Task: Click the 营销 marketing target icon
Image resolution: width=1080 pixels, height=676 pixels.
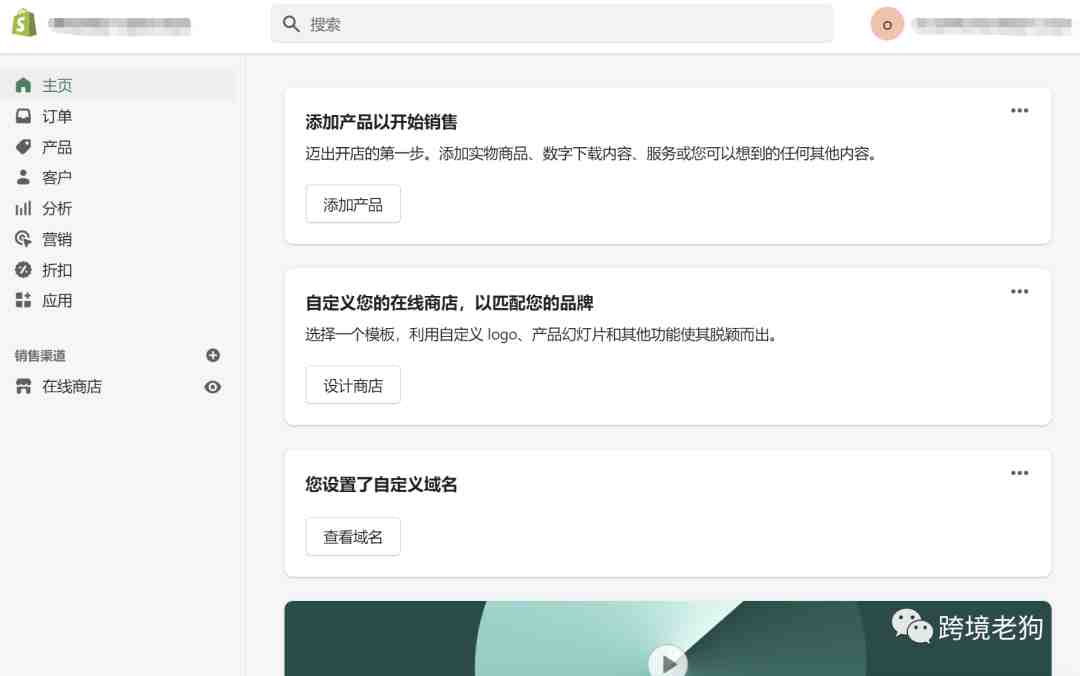Action: [23, 239]
